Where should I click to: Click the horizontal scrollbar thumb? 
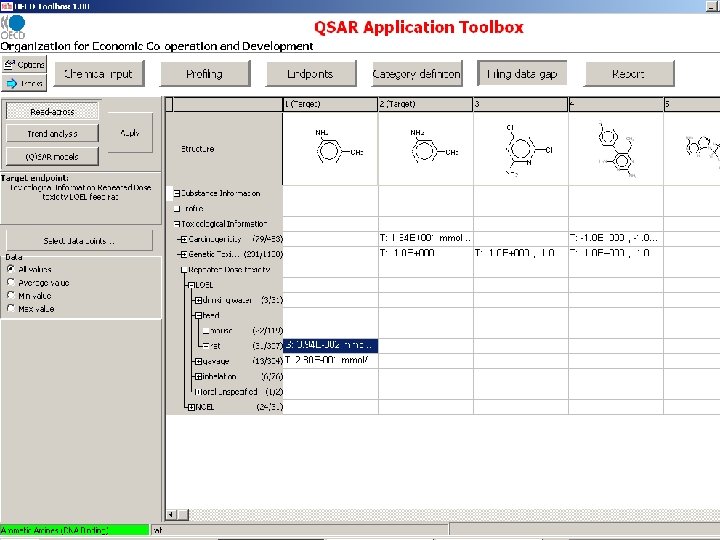(183, 515)
